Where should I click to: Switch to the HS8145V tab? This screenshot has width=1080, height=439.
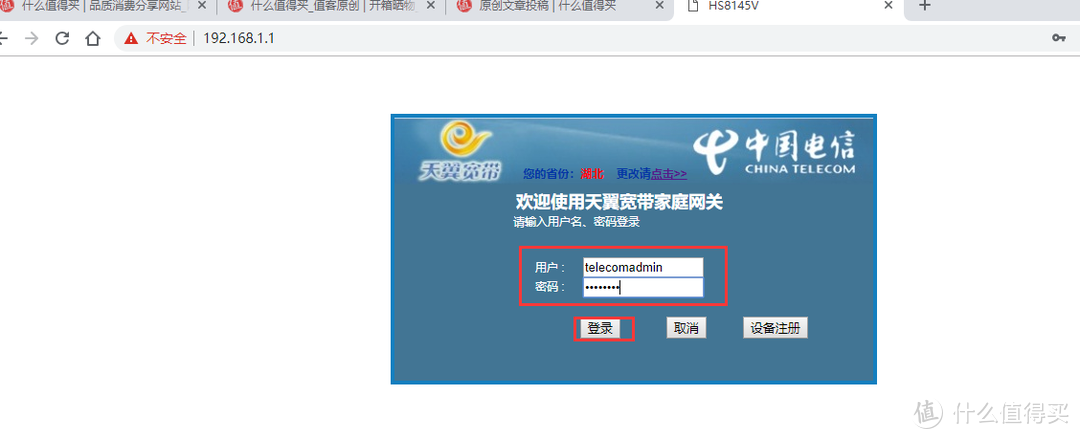(790, 6)
